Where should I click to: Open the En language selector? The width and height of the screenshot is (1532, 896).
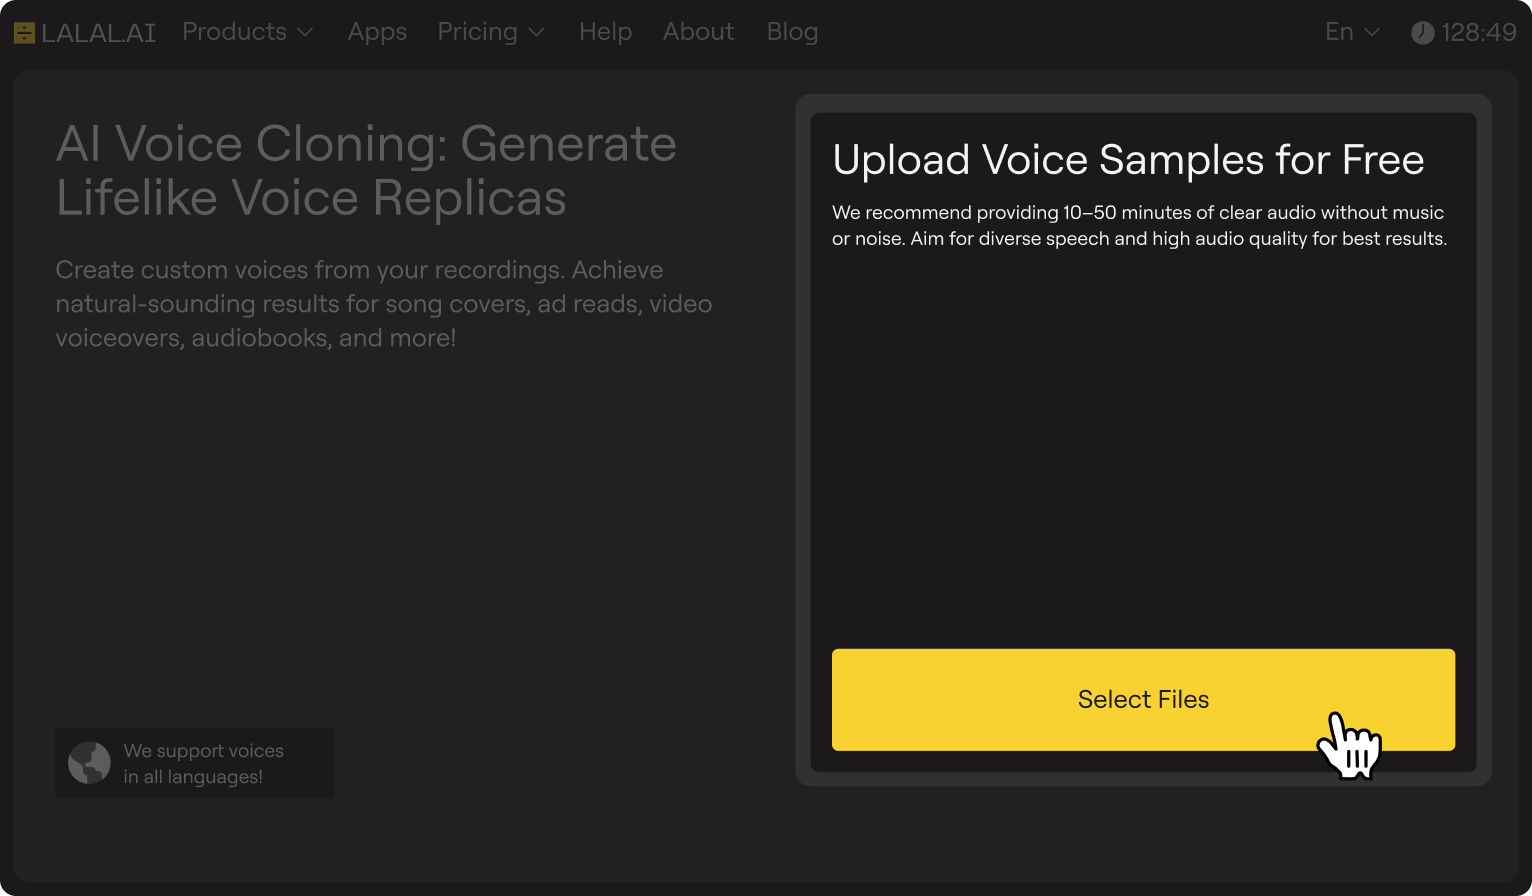click(1339, 32)
